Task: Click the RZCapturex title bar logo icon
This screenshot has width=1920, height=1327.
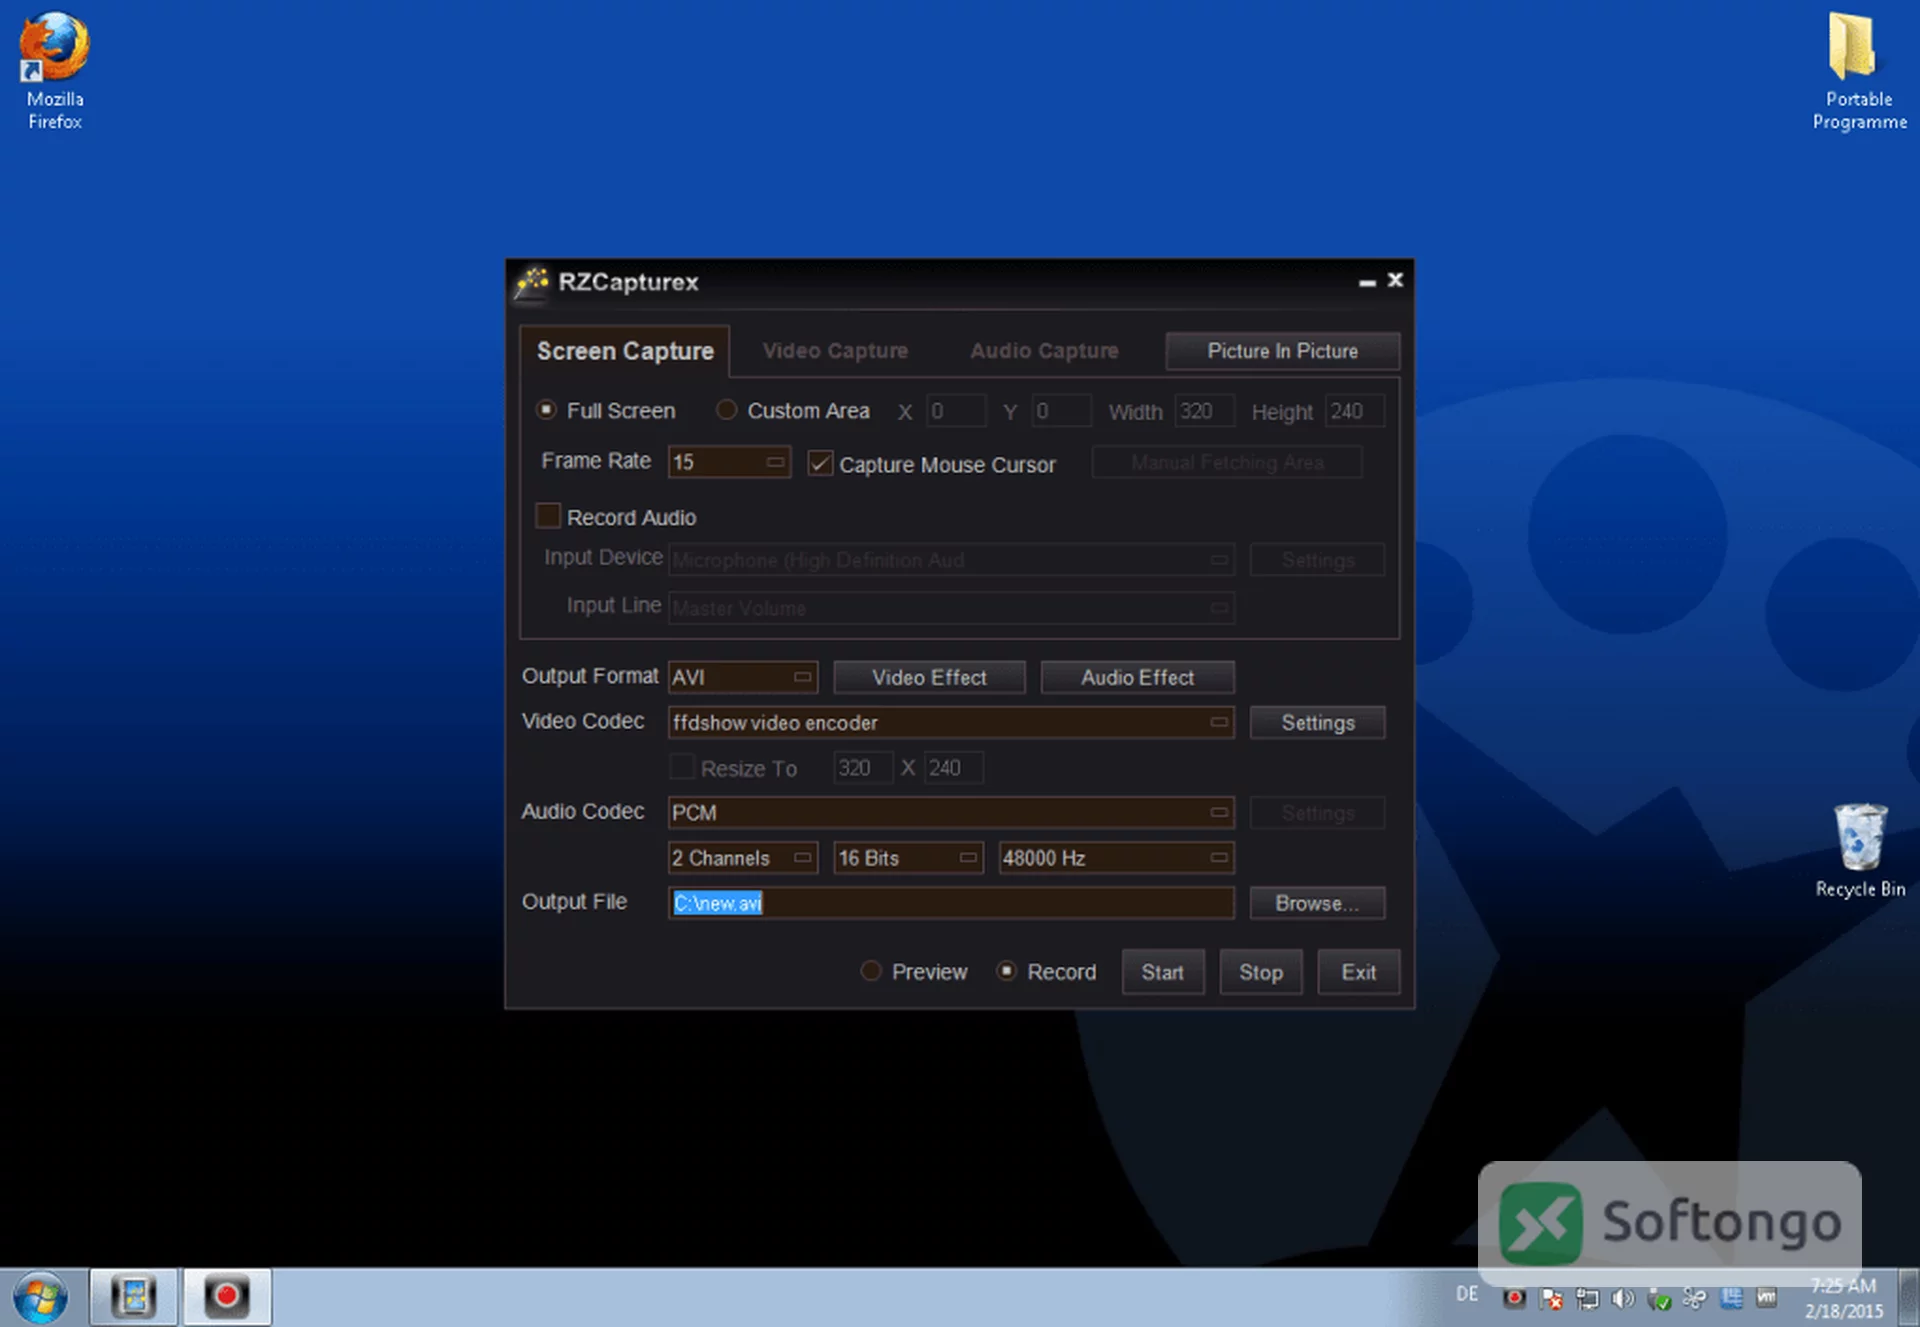Action: (532, 282)
